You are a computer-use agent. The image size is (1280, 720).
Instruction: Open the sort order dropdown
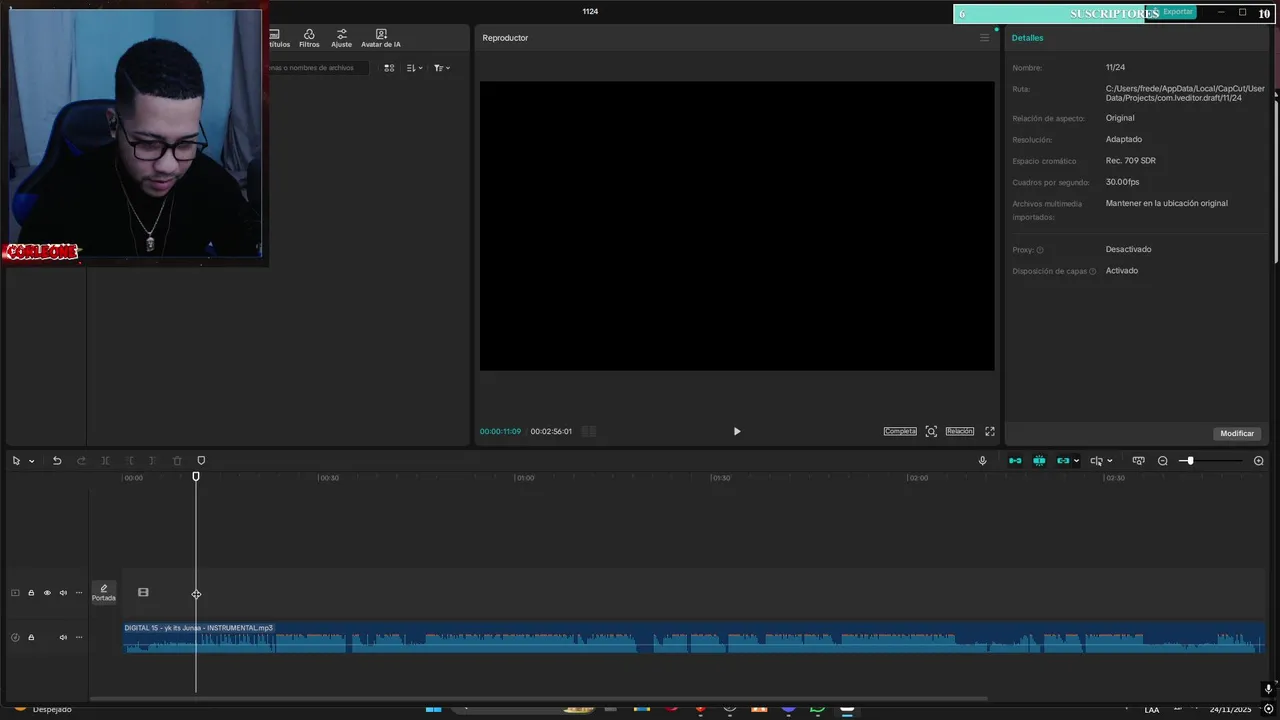(x=415, y=68)
